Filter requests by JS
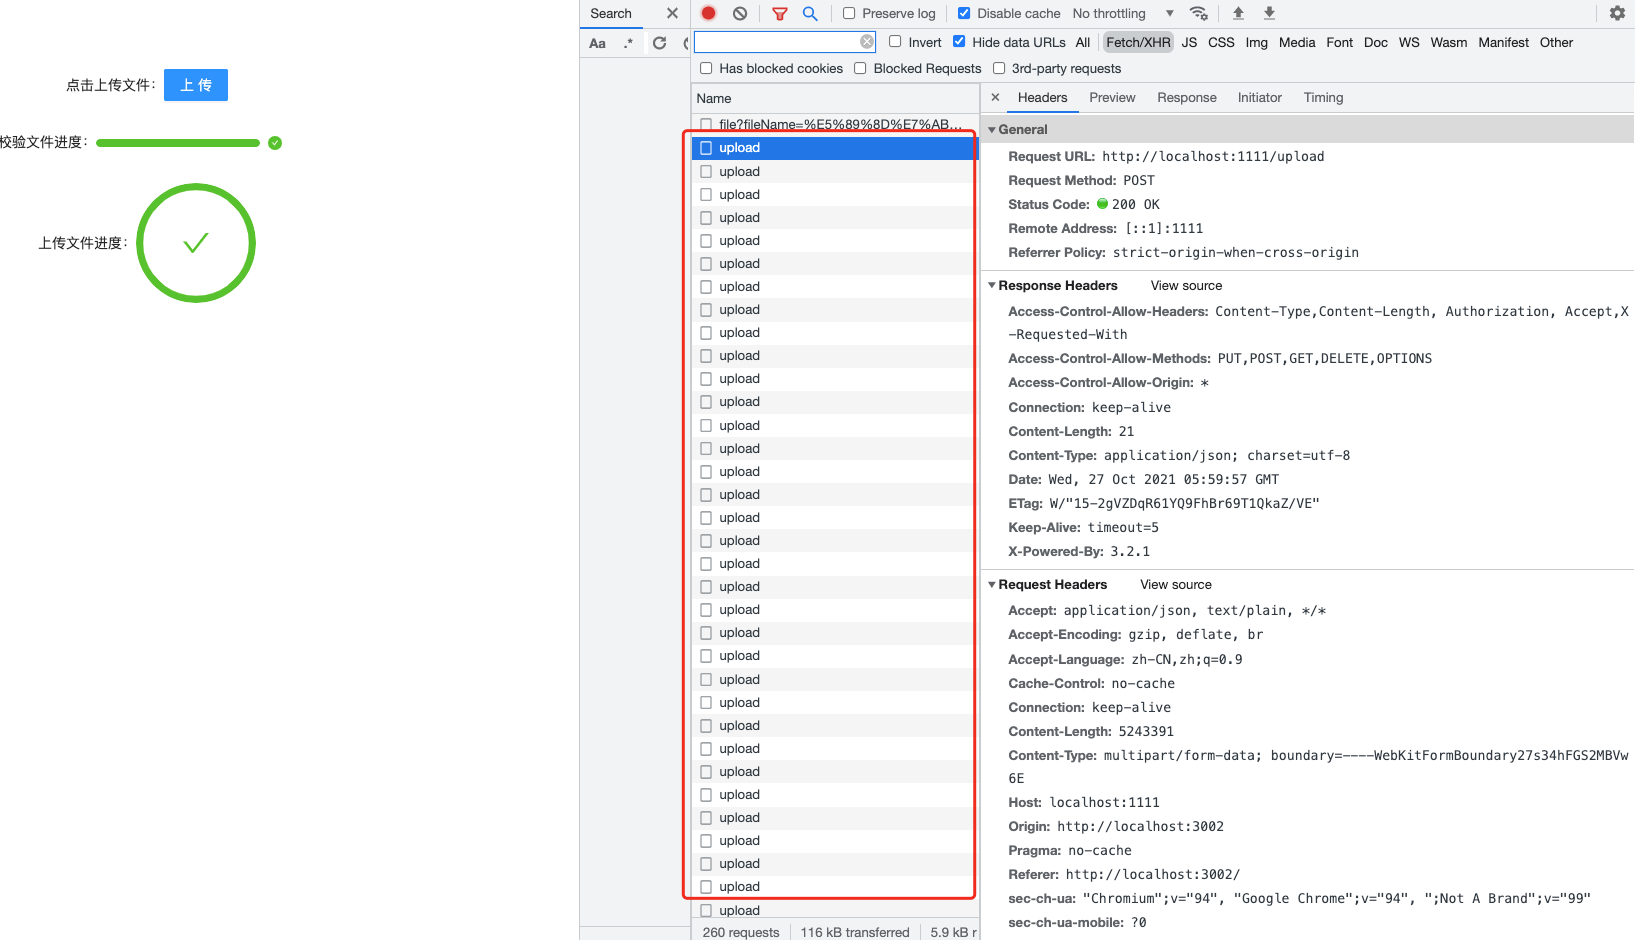 tap(1189, 42)
